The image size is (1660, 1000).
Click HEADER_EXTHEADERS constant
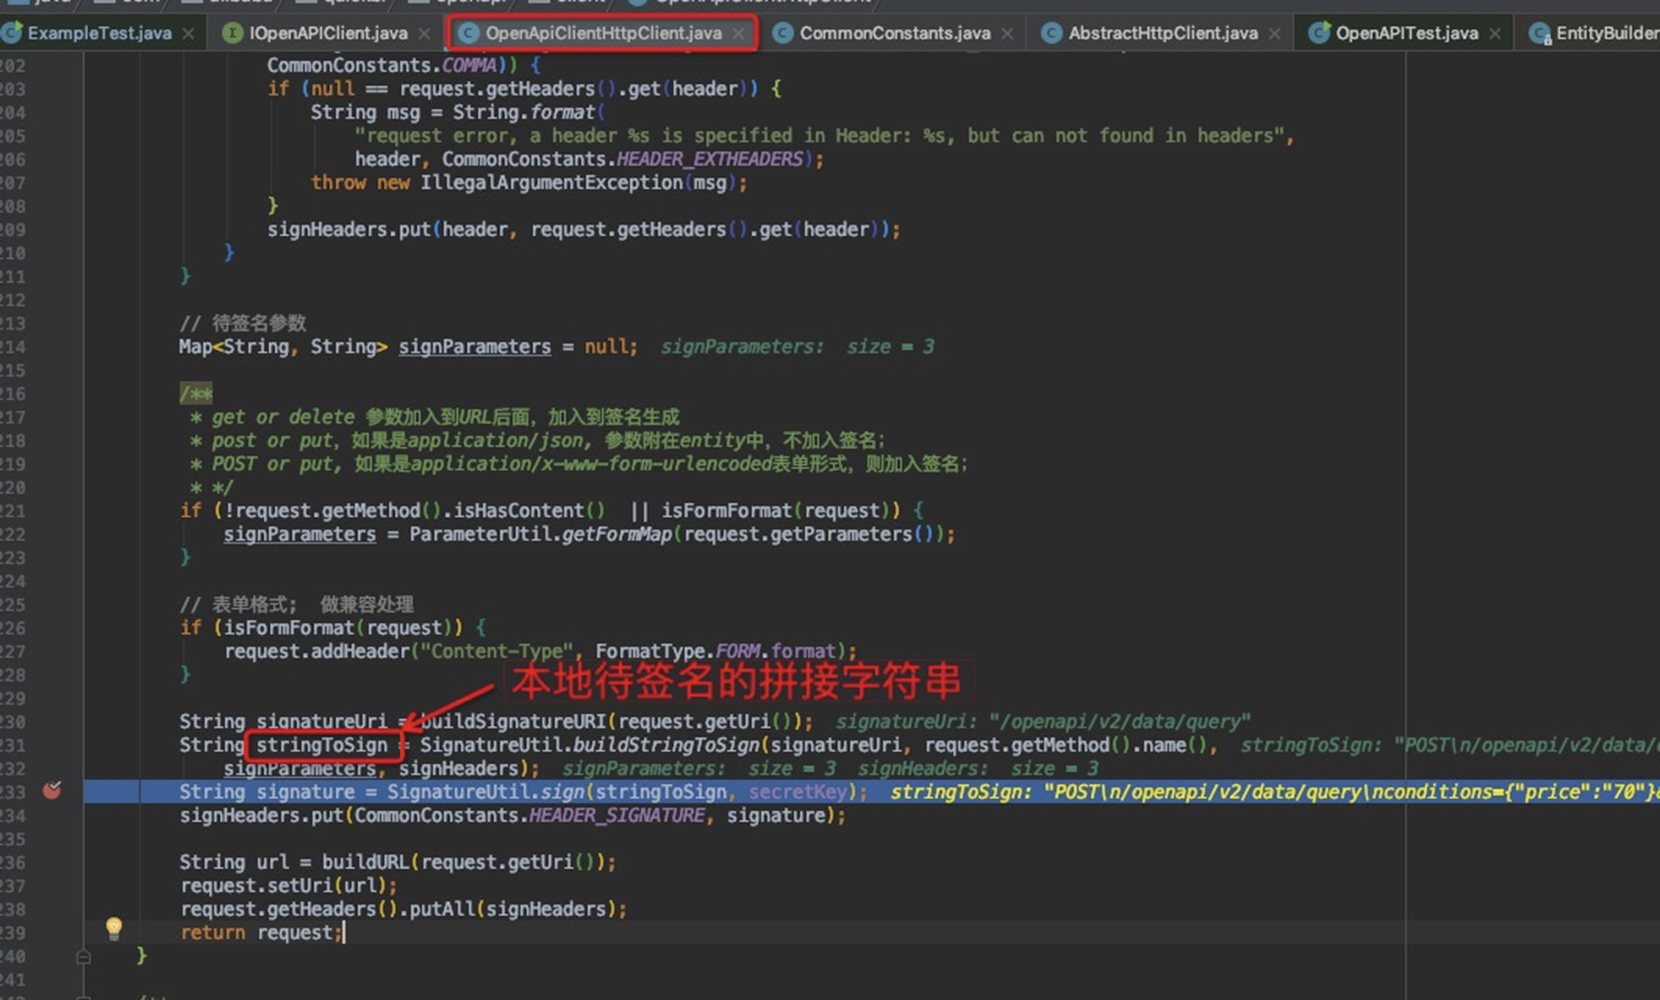(x=709, y=159)
